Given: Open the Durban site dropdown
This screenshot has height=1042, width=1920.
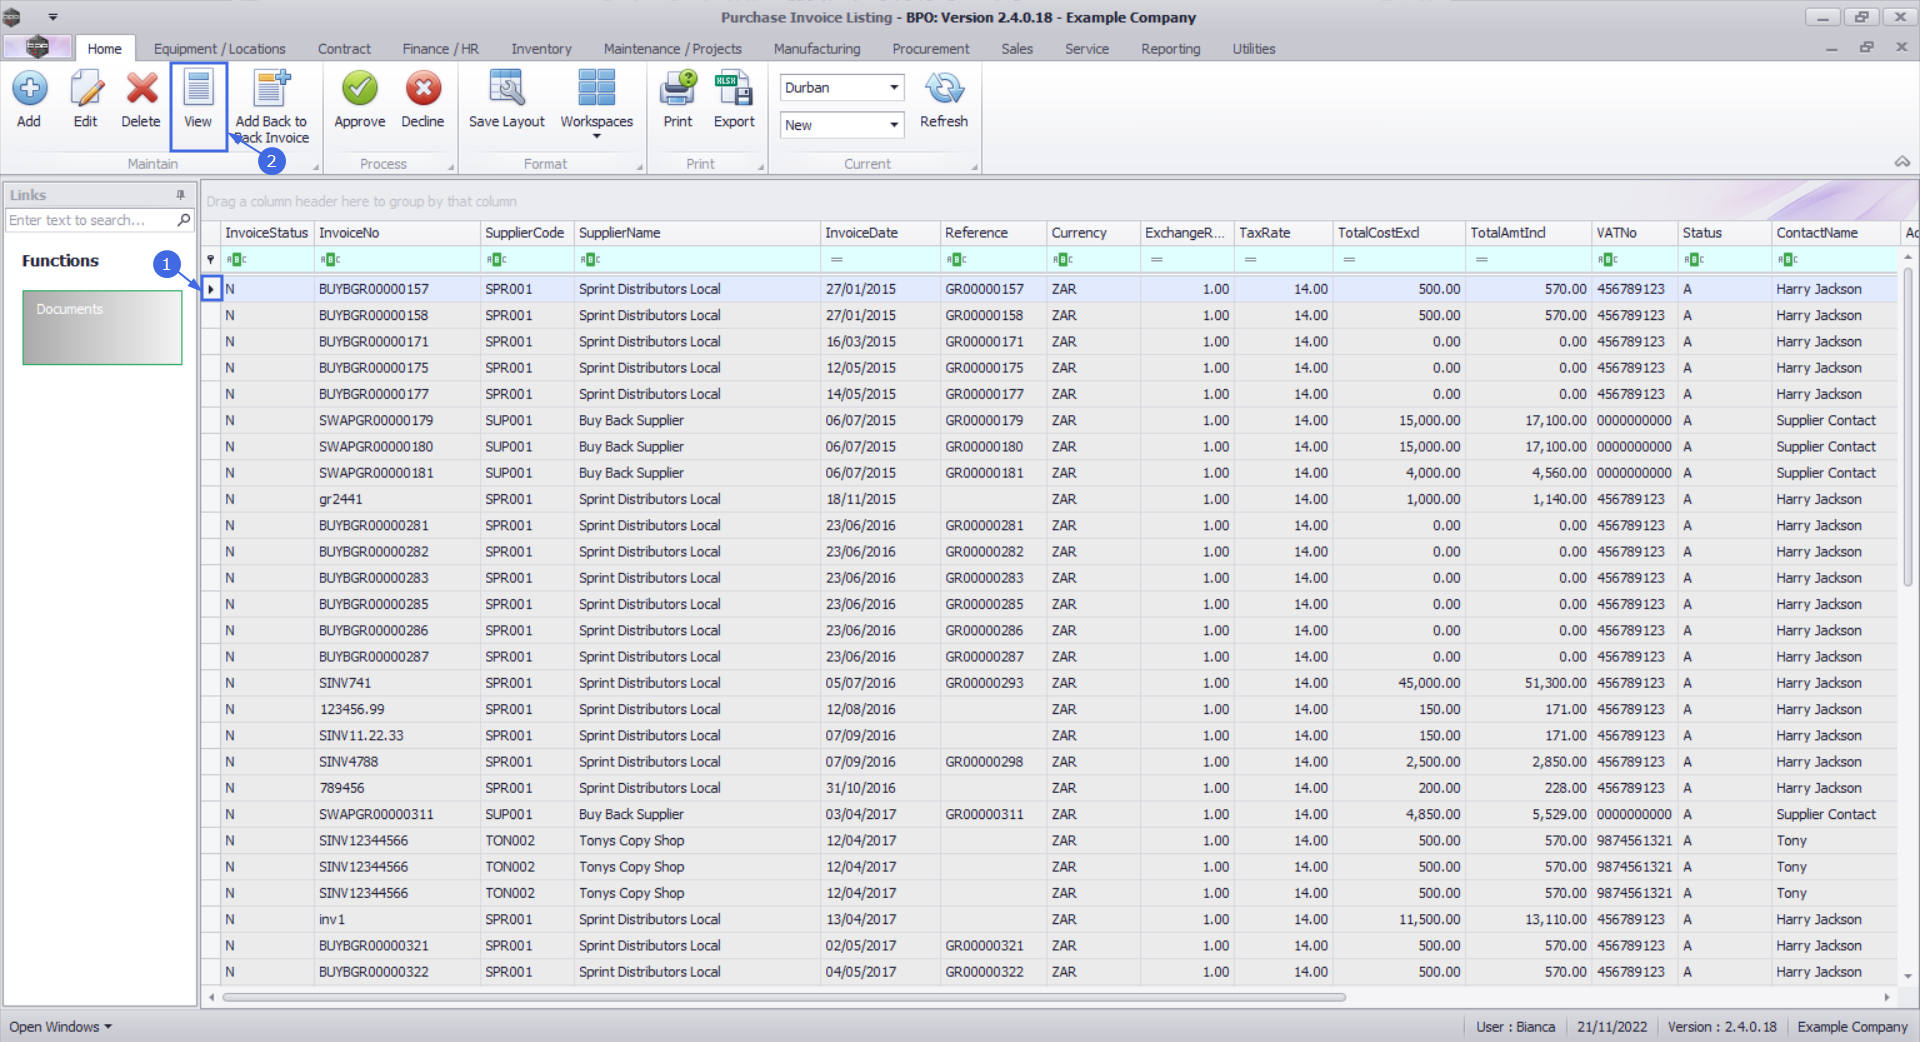Looking at the screenshot, I should click(x=893, y=88).
